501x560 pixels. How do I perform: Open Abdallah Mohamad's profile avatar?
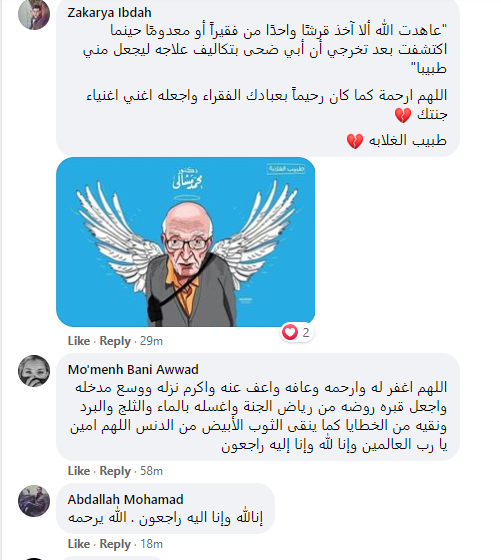coord(34,501)
